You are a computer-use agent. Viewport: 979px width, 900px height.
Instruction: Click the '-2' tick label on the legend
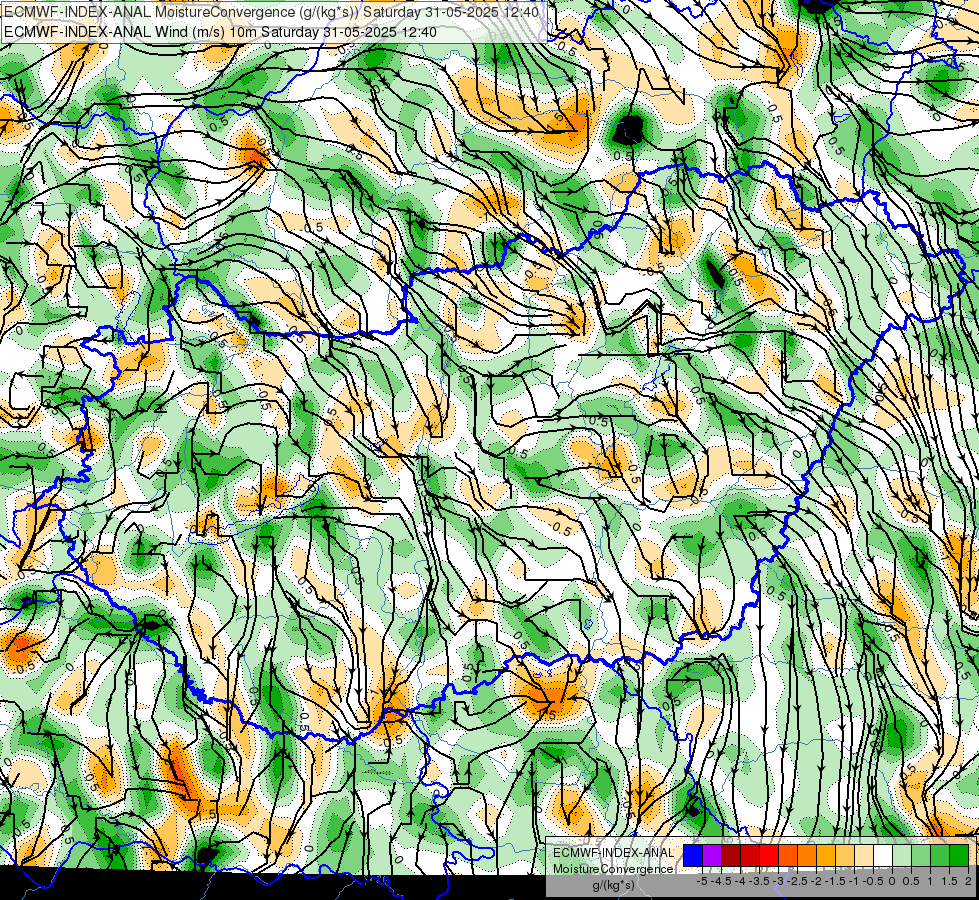(x=816, y=881)
